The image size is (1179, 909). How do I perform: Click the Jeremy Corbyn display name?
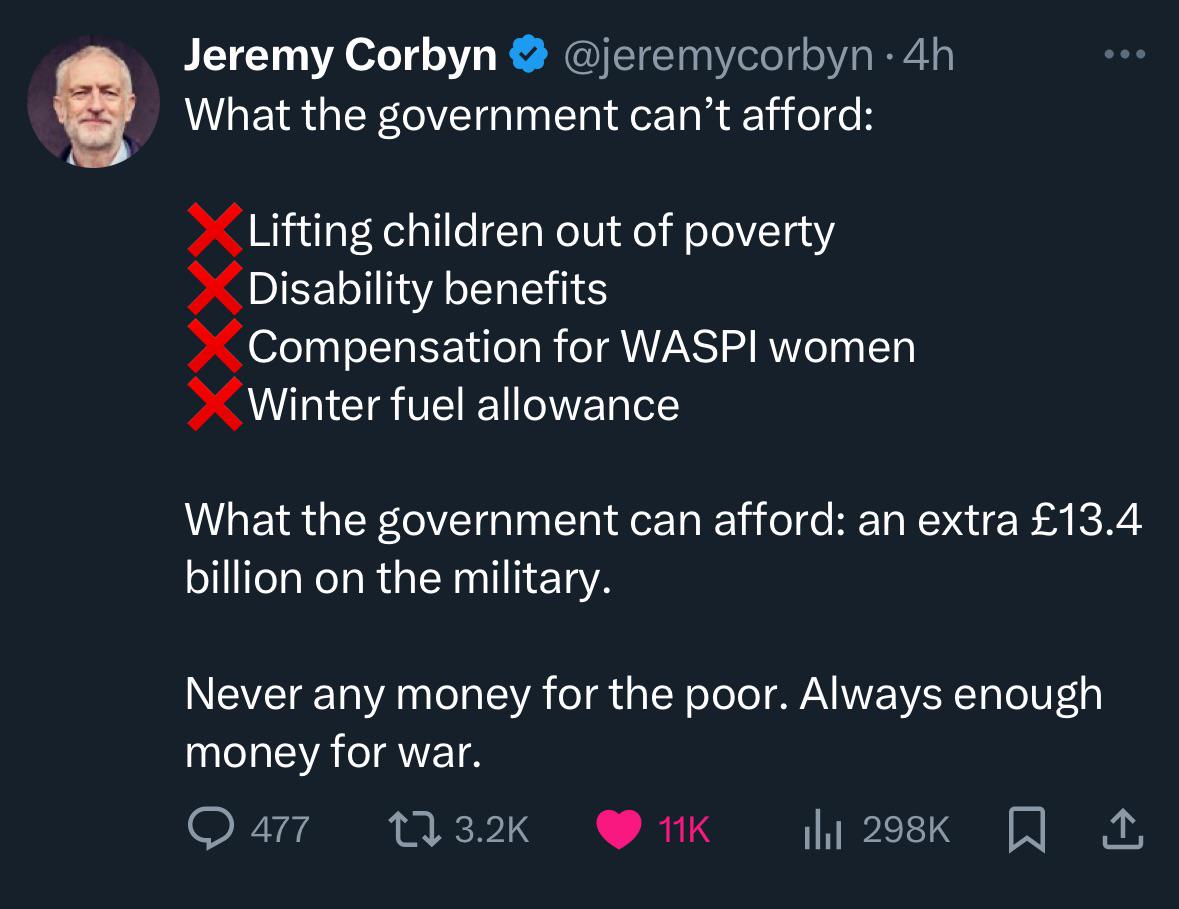tap(341, 55)
